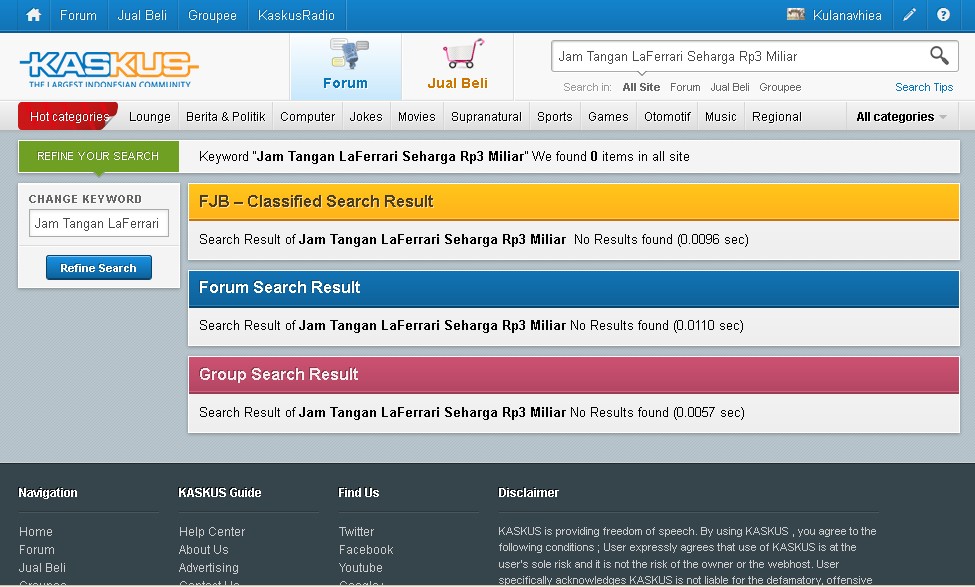Open footer Youtube link
Viewport: 975px width, 587px height.
(x=361, y=568)
